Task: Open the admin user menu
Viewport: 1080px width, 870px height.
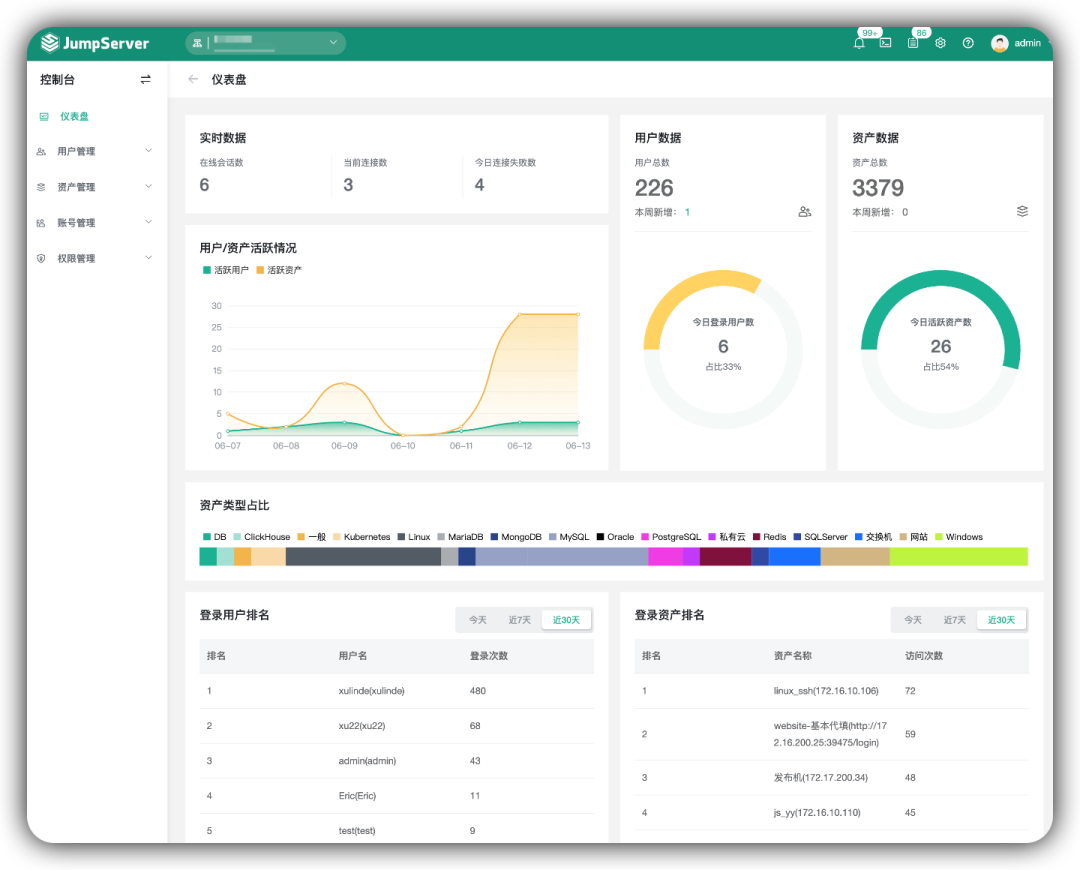Action: pyautogui.click(x=1016, y=43)
